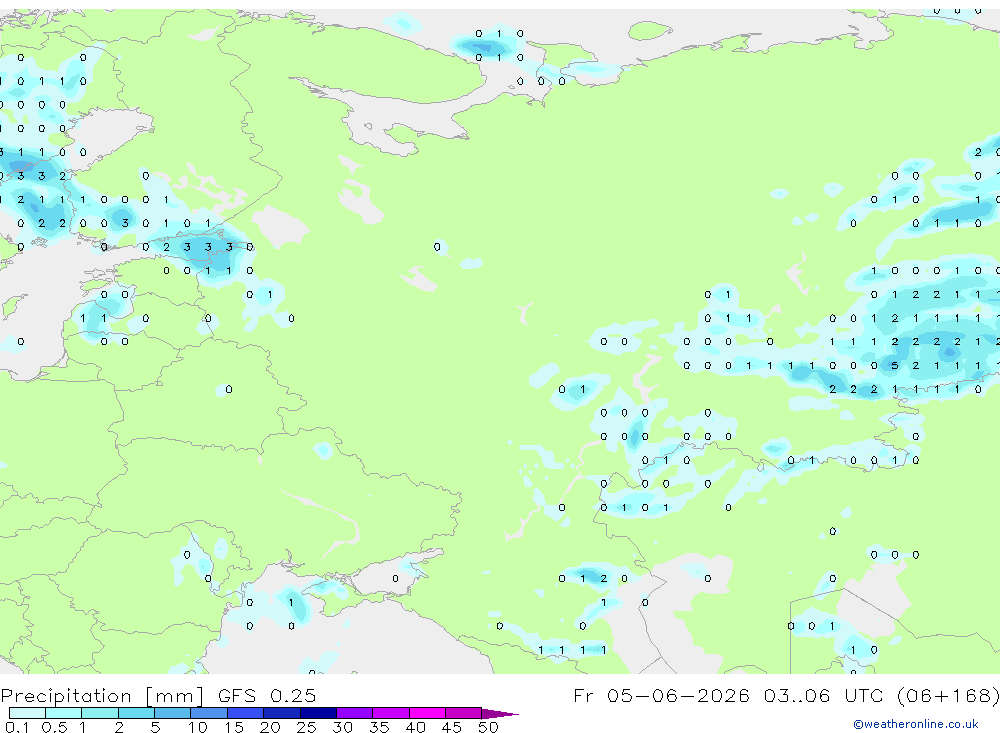
Task: Select the 35–40 mm violet swatch
Action: [x=391, y=713]
